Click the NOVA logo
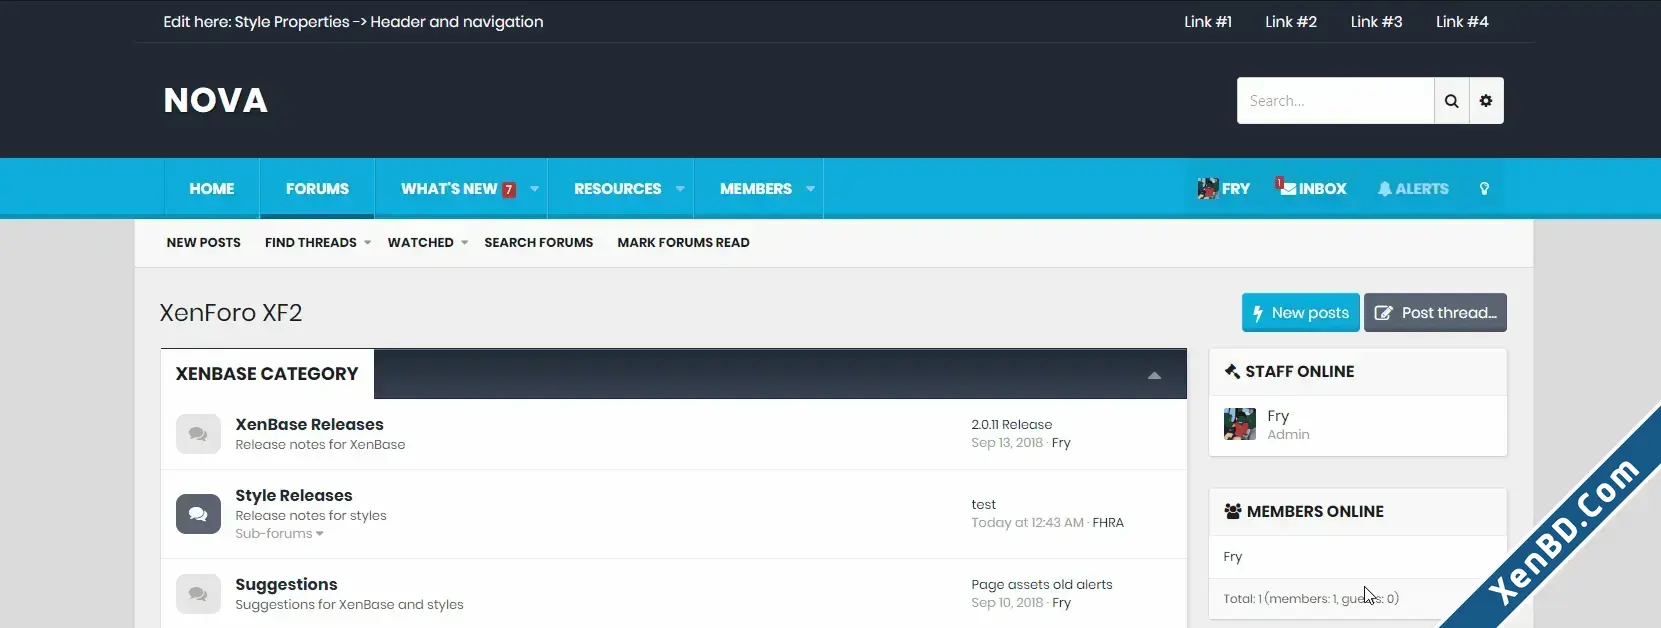The image size is (1661, 628). point(216,100)
